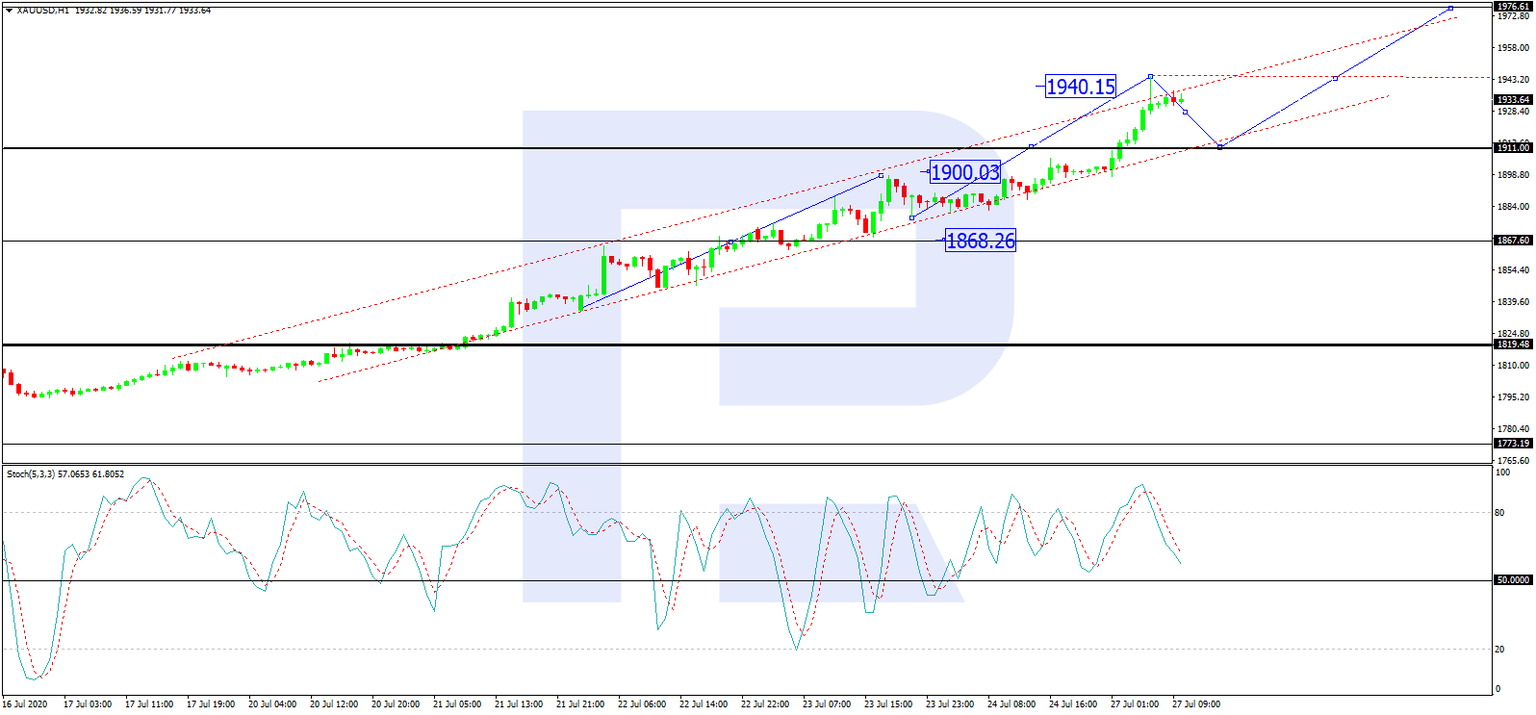The width and height of the screenshot is (1536, 715).
Task: Click the current price label 1933.64
Action: (1513, 99)
